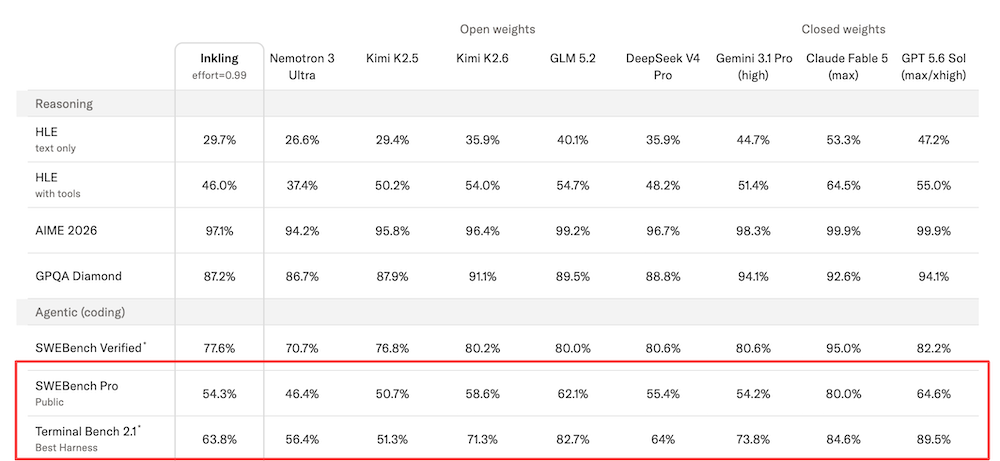Click the Reasoning section row

tap(497, 103)
